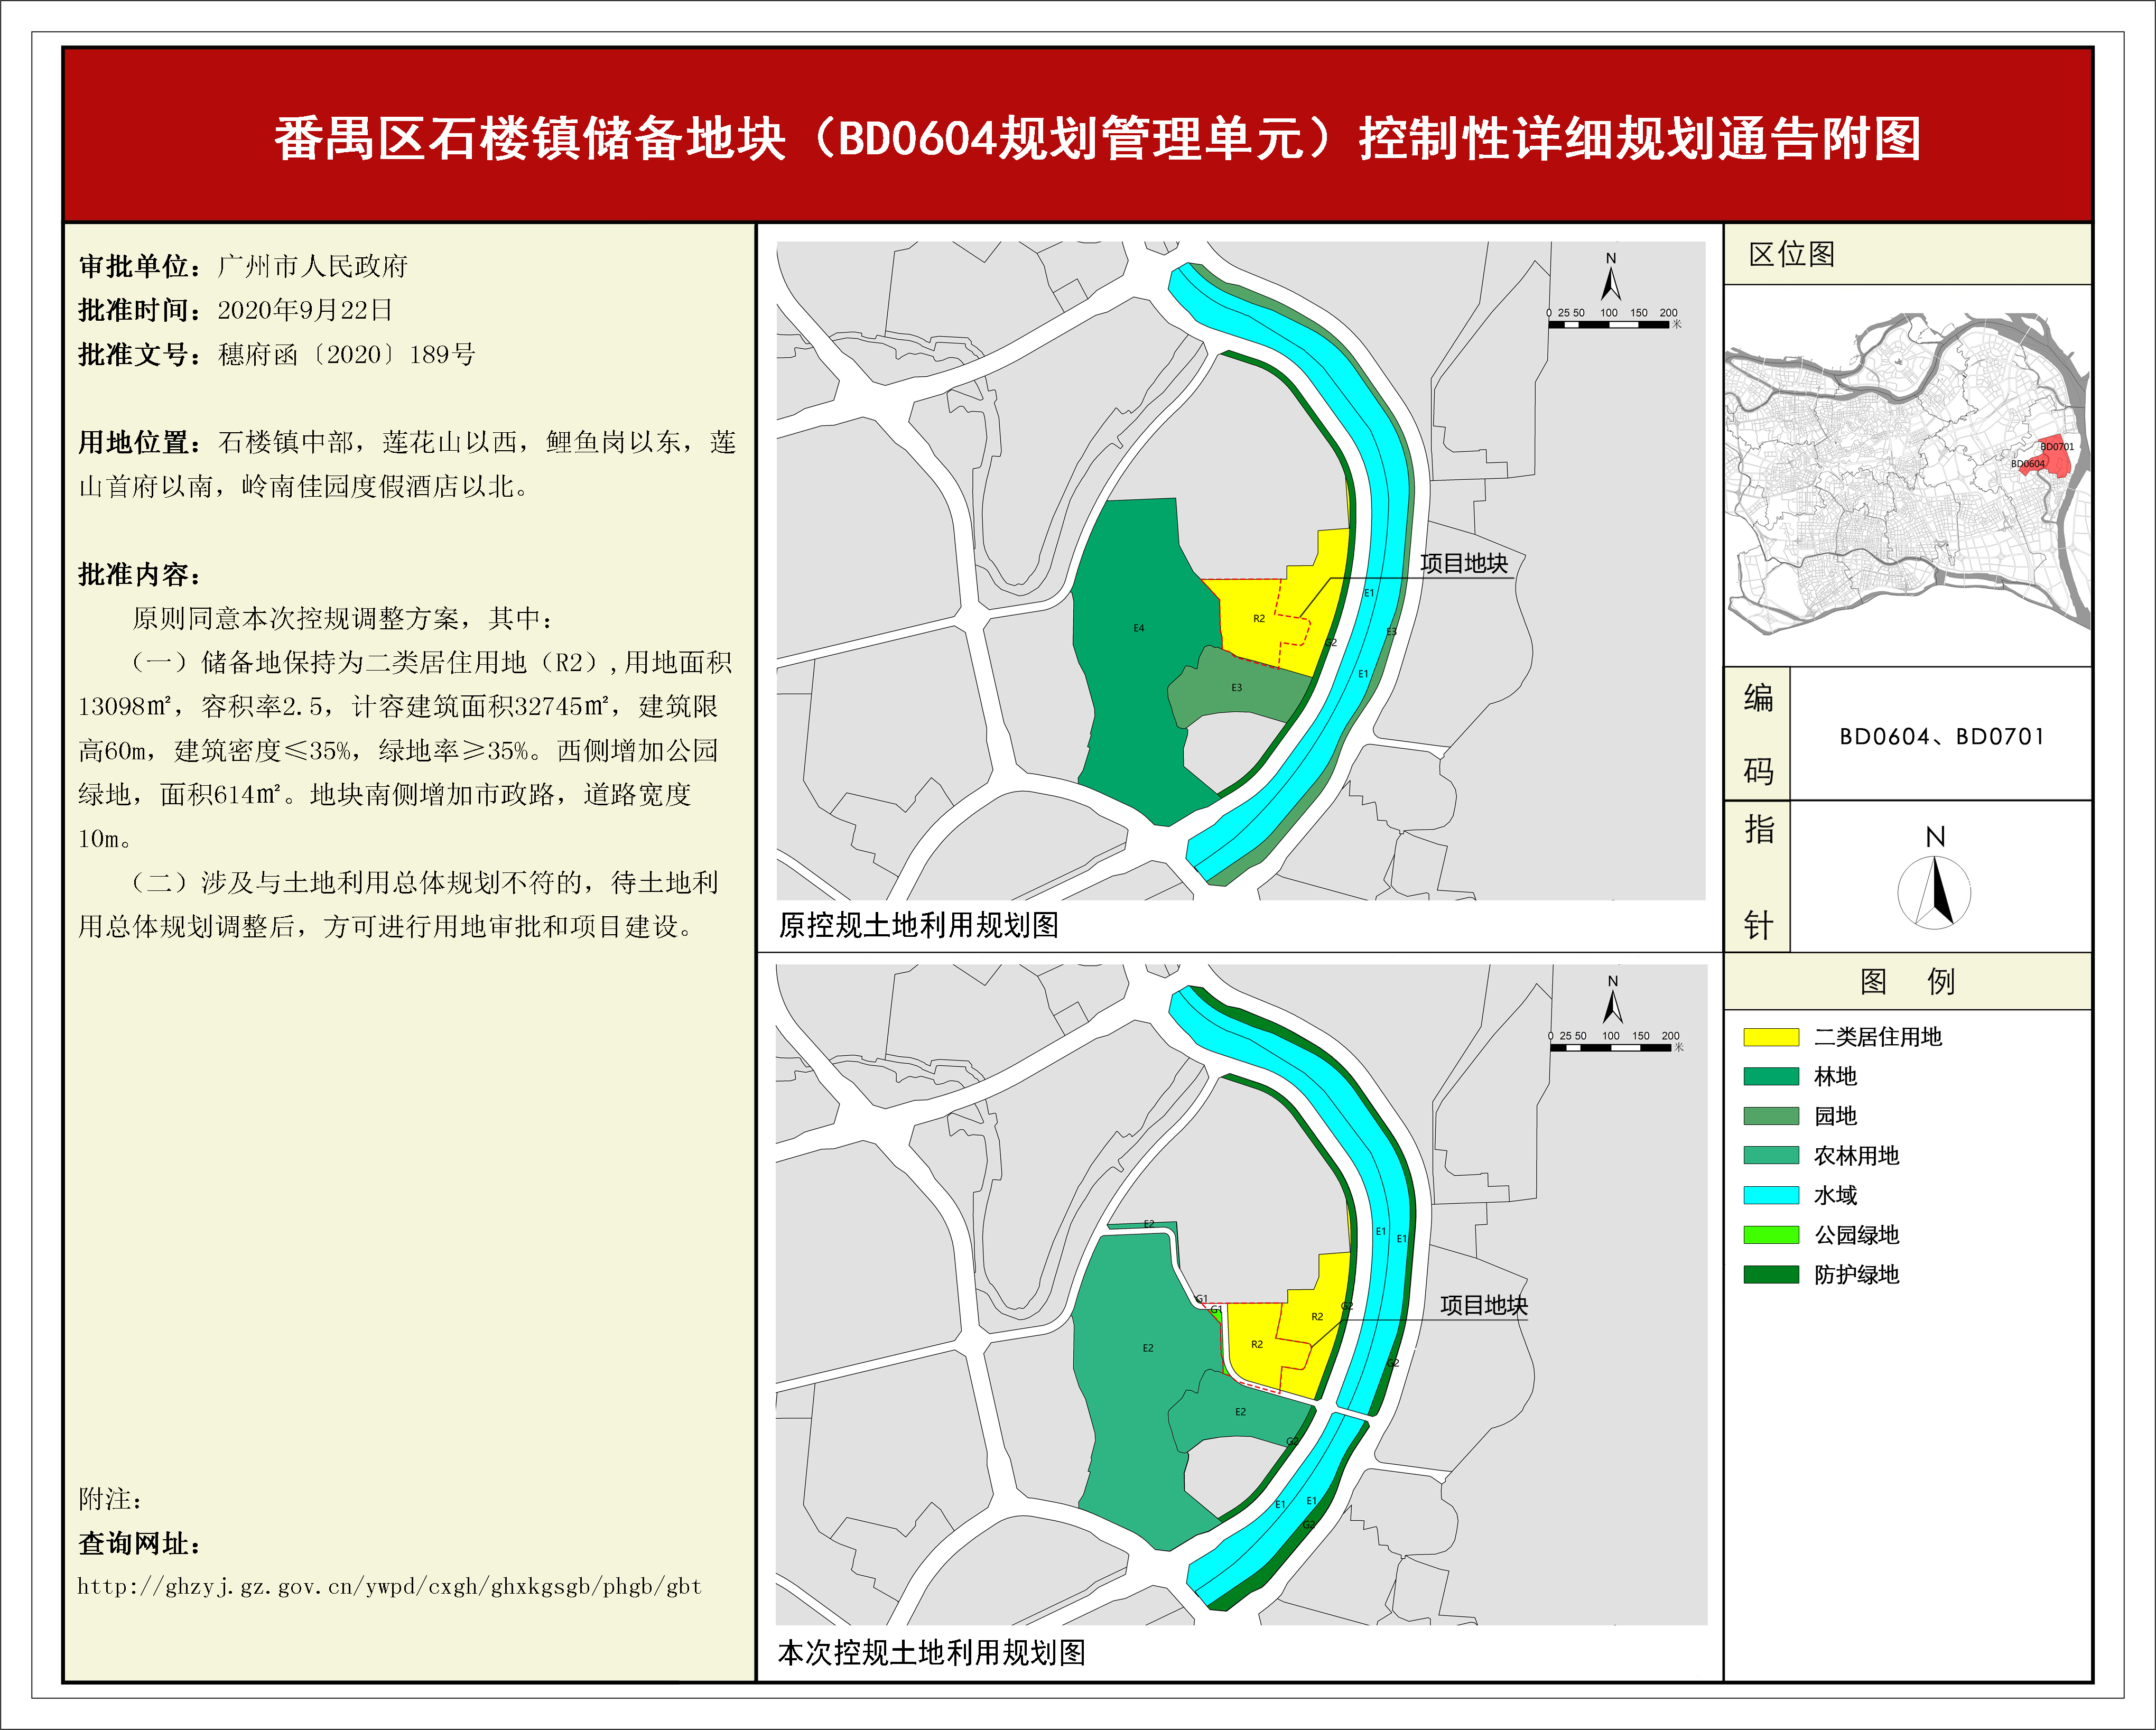The image size is (2156, 1730).
Task: Select the green 林地 legend swatch
Action: (x=1771, y=1076)
